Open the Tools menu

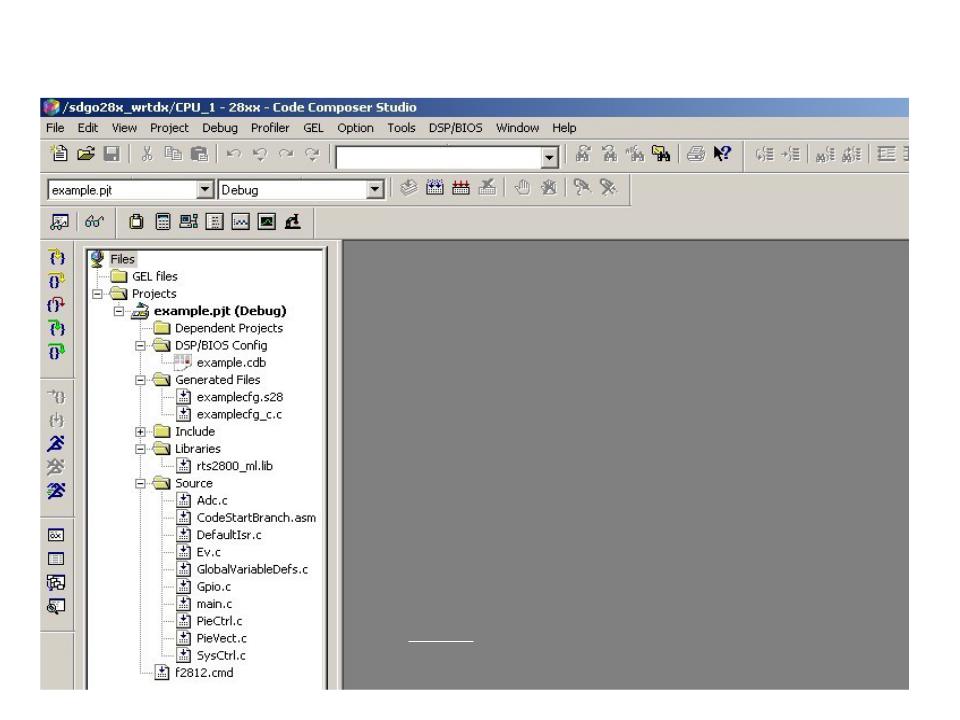pos(401,128)
